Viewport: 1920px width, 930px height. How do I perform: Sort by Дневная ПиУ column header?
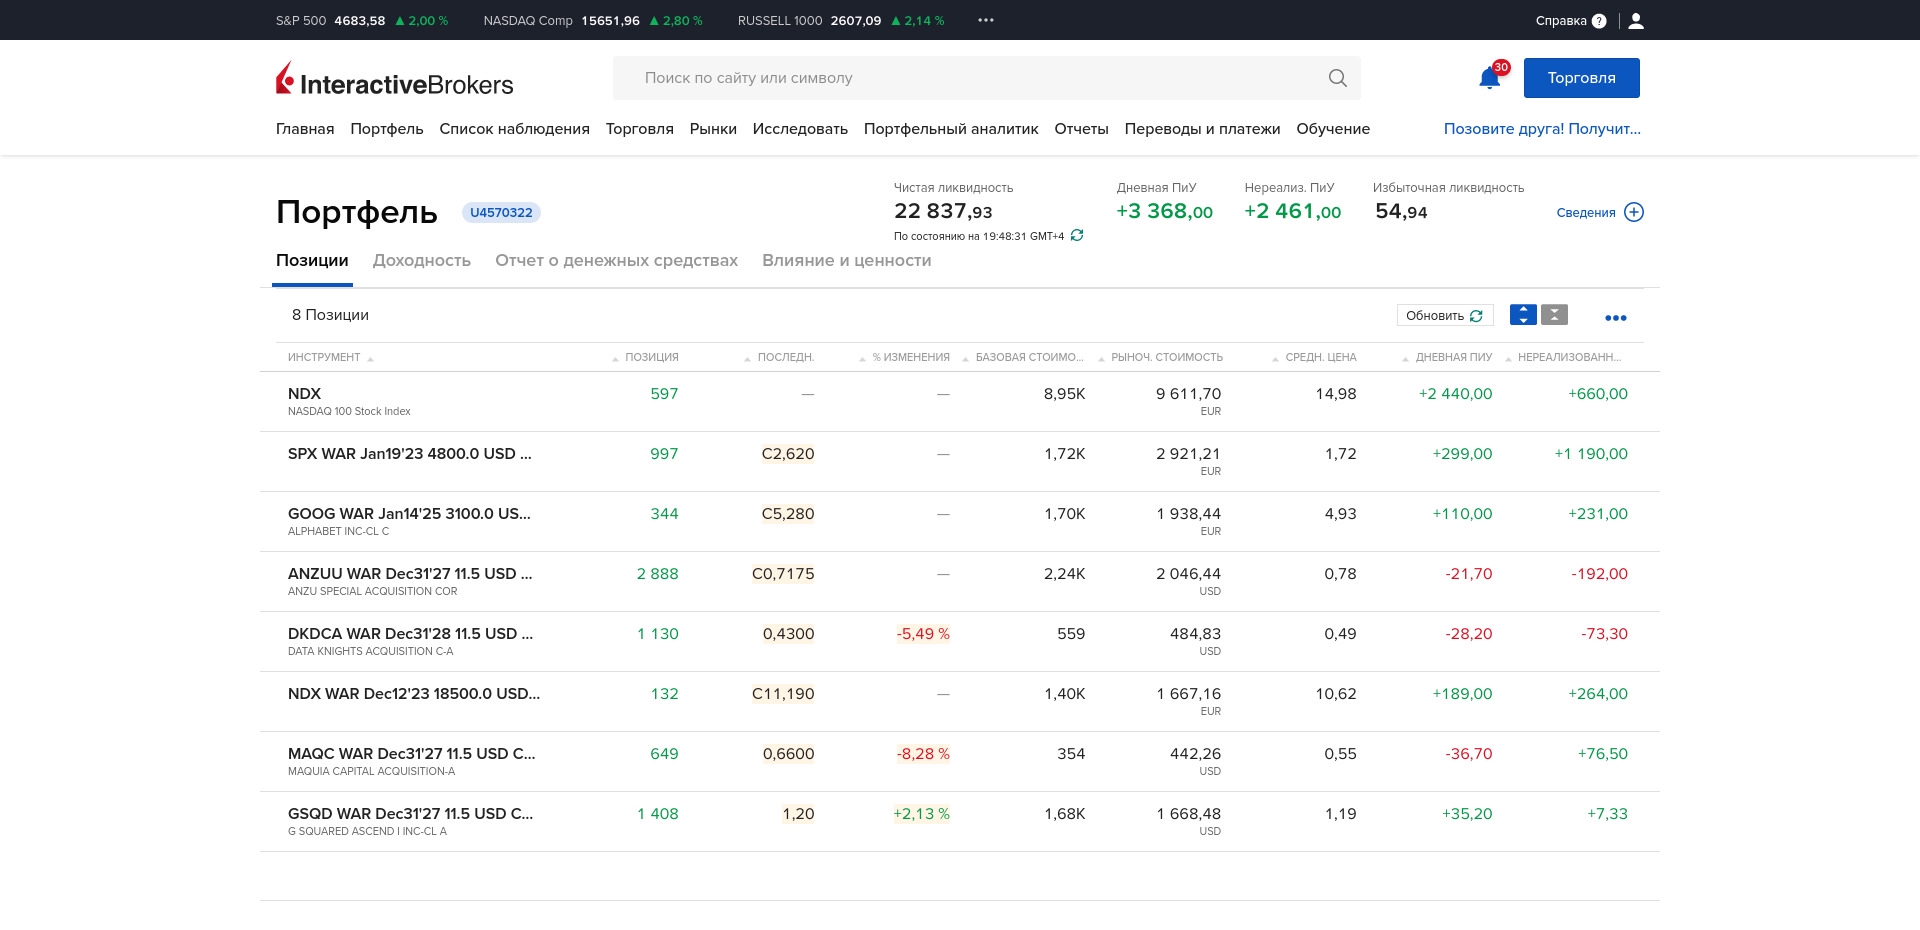pyautogui.click(x=1453, y=357)
